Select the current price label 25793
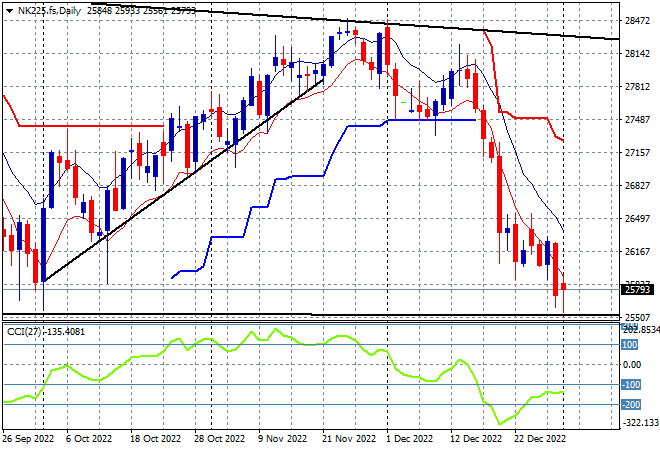 pyautogui.click(x=637, y=290)
